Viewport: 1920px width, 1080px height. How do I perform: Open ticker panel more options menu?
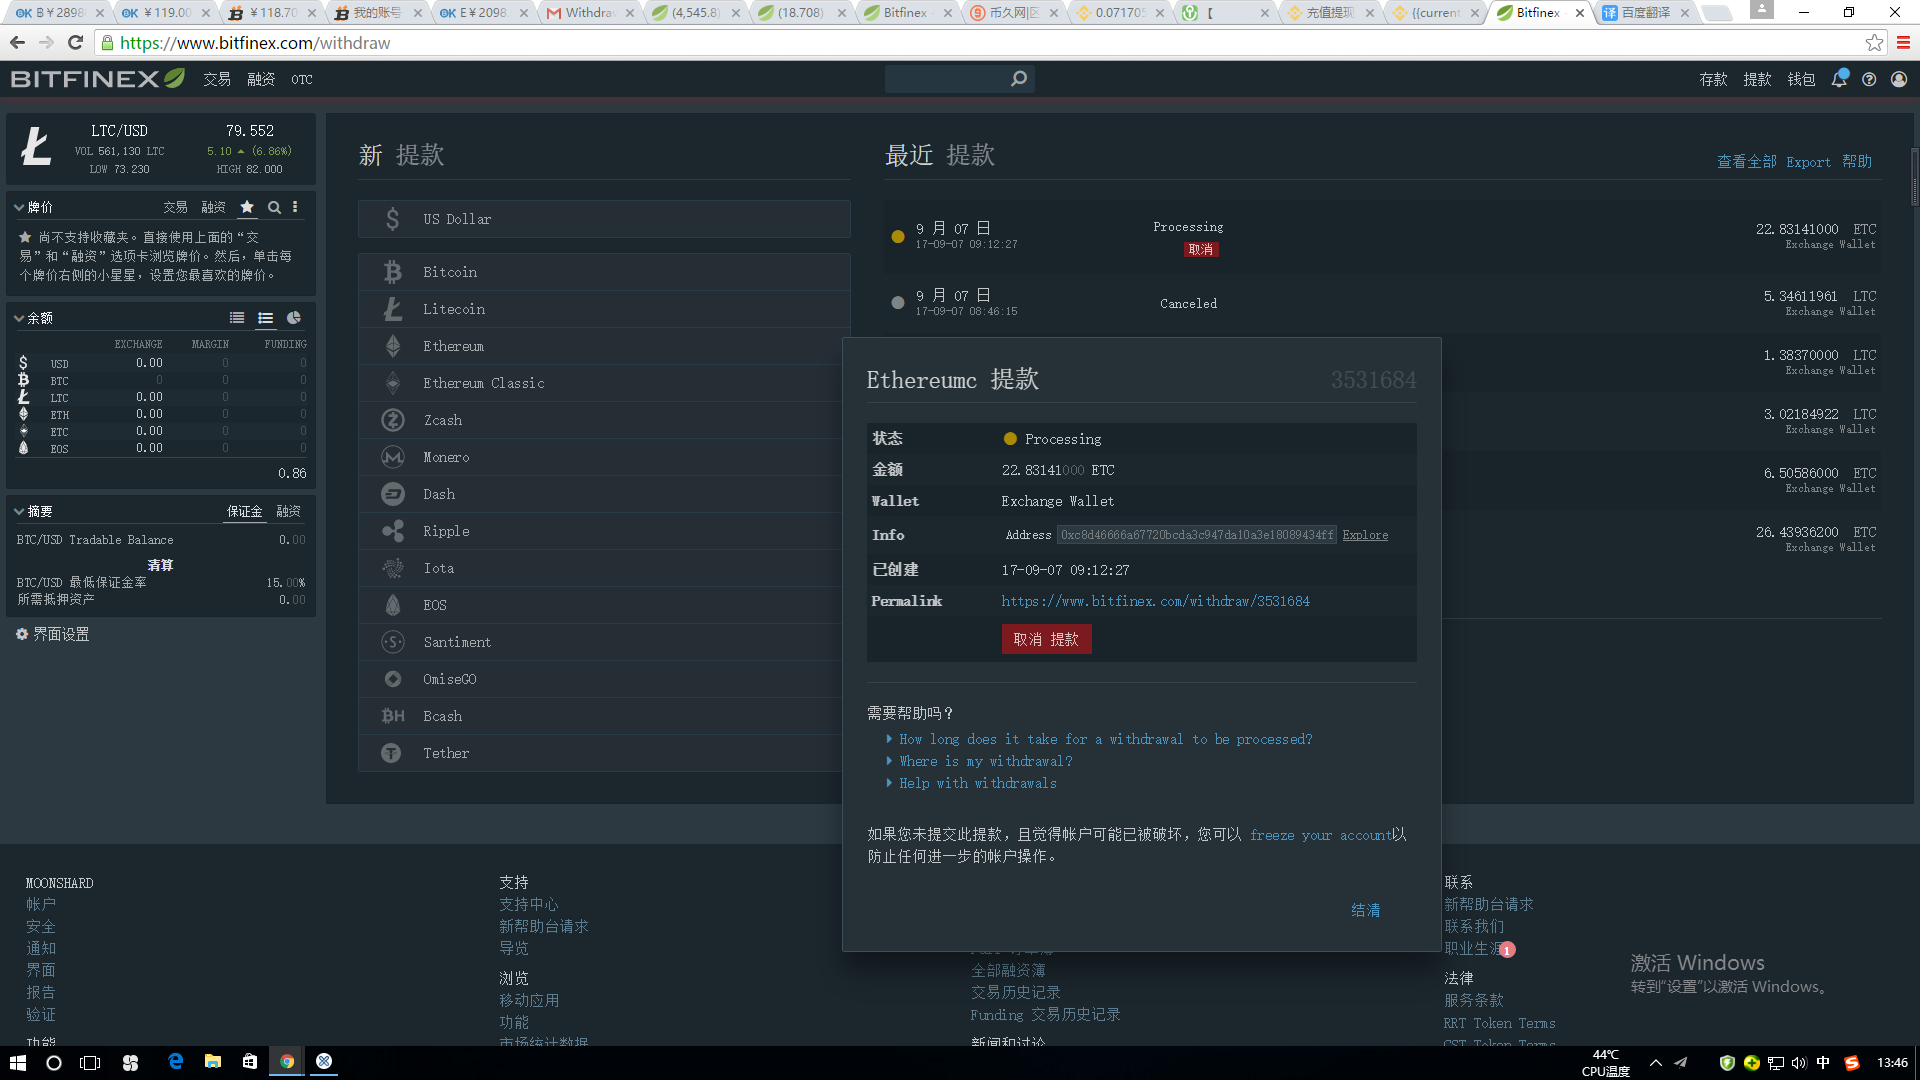(x=295, y=207)
